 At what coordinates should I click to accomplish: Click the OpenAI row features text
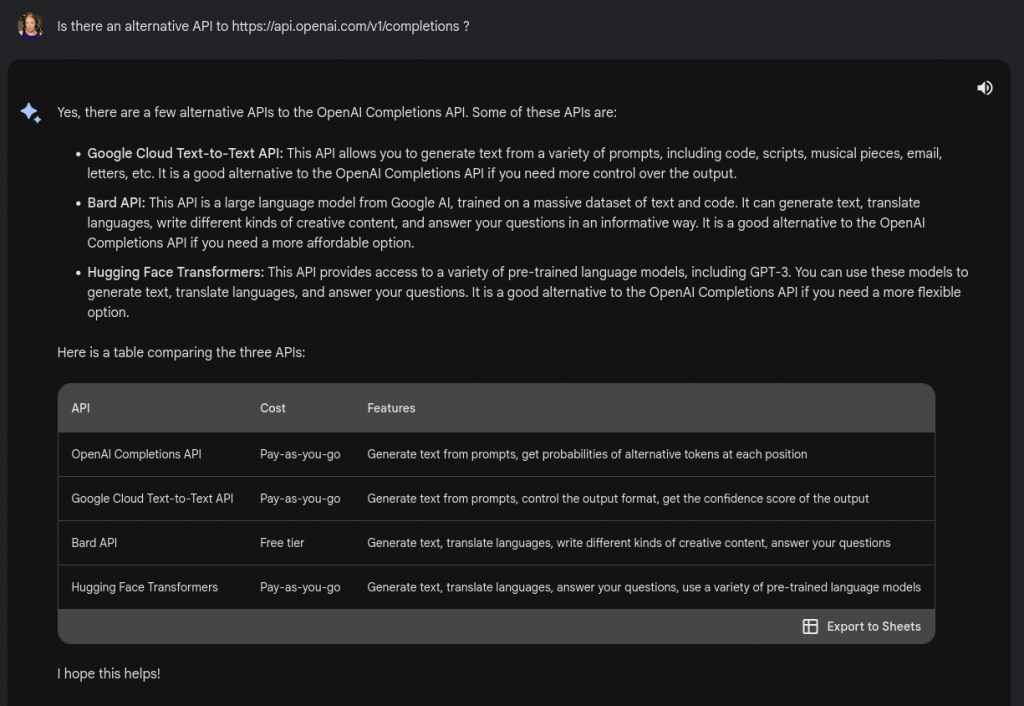coord(587,454)
